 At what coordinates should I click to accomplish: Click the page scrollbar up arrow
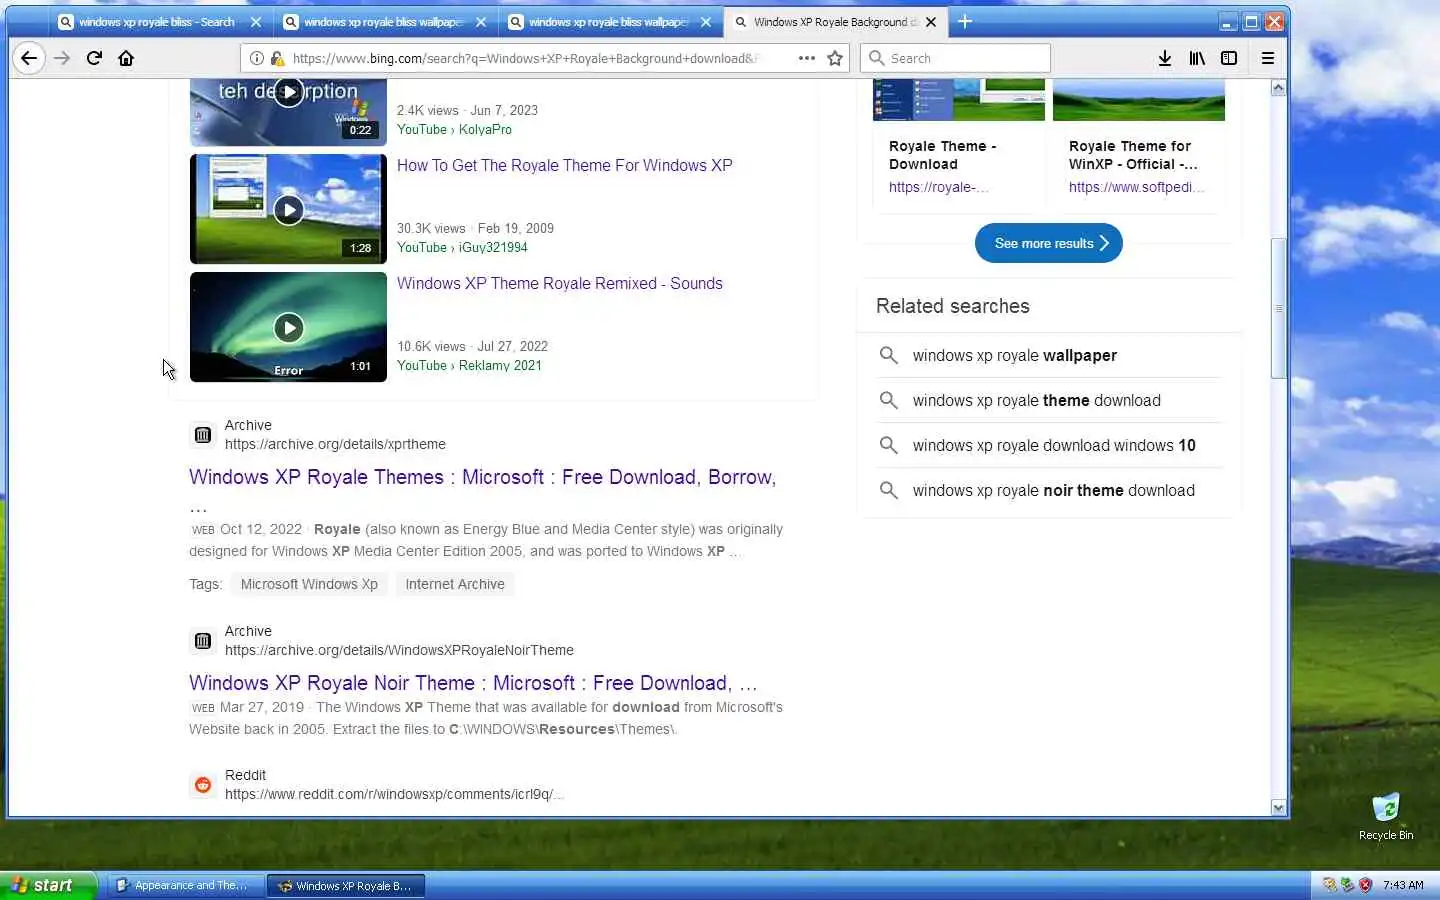(1278, 88)
